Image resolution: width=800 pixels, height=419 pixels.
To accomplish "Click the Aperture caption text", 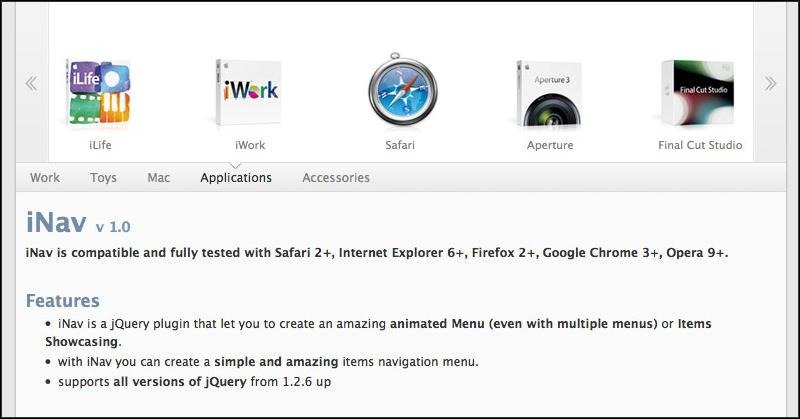I will click(x=550, y=145).
